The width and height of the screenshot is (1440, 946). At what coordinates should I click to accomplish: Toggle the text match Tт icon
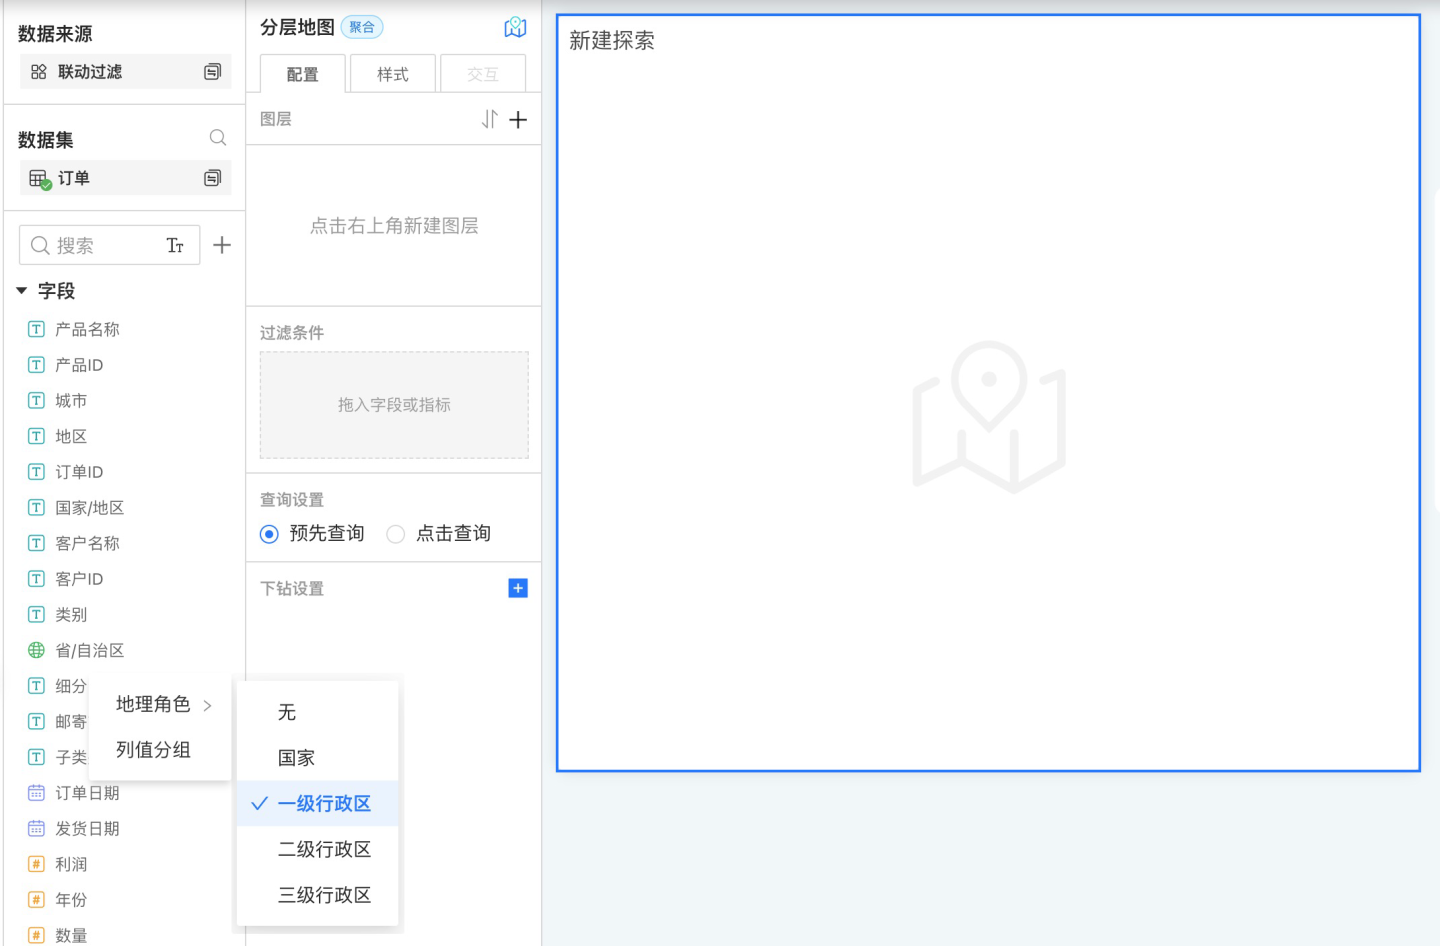[175, 246]
